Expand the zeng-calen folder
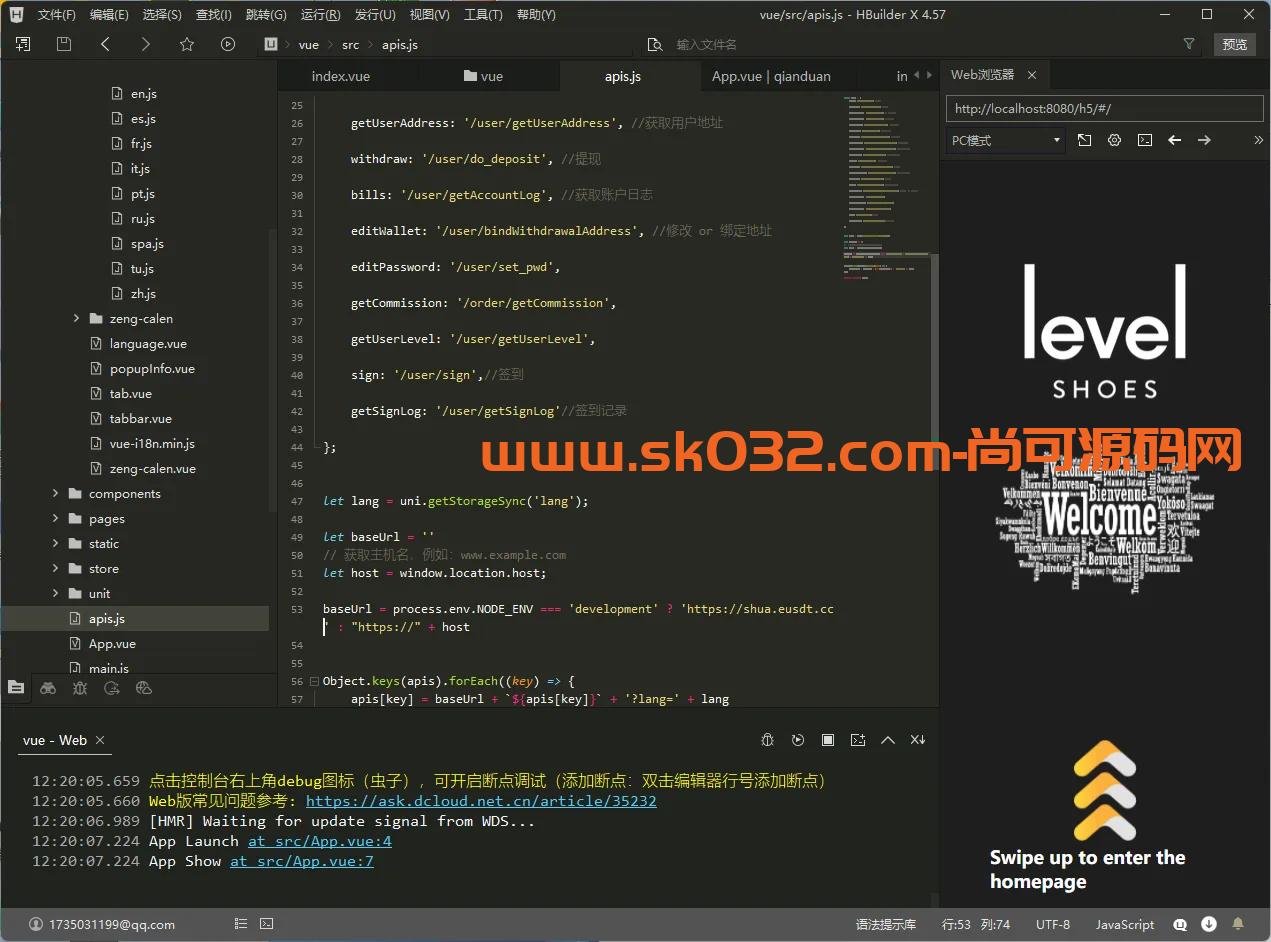Viewport: 1271px width, 942px height. [x=77, y=319]
